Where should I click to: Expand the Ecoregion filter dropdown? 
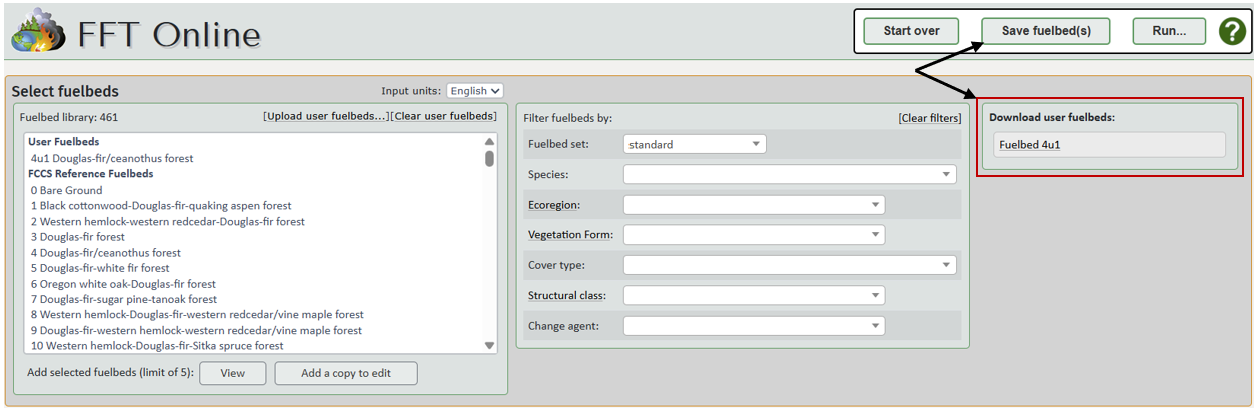[x=753, y=205]
